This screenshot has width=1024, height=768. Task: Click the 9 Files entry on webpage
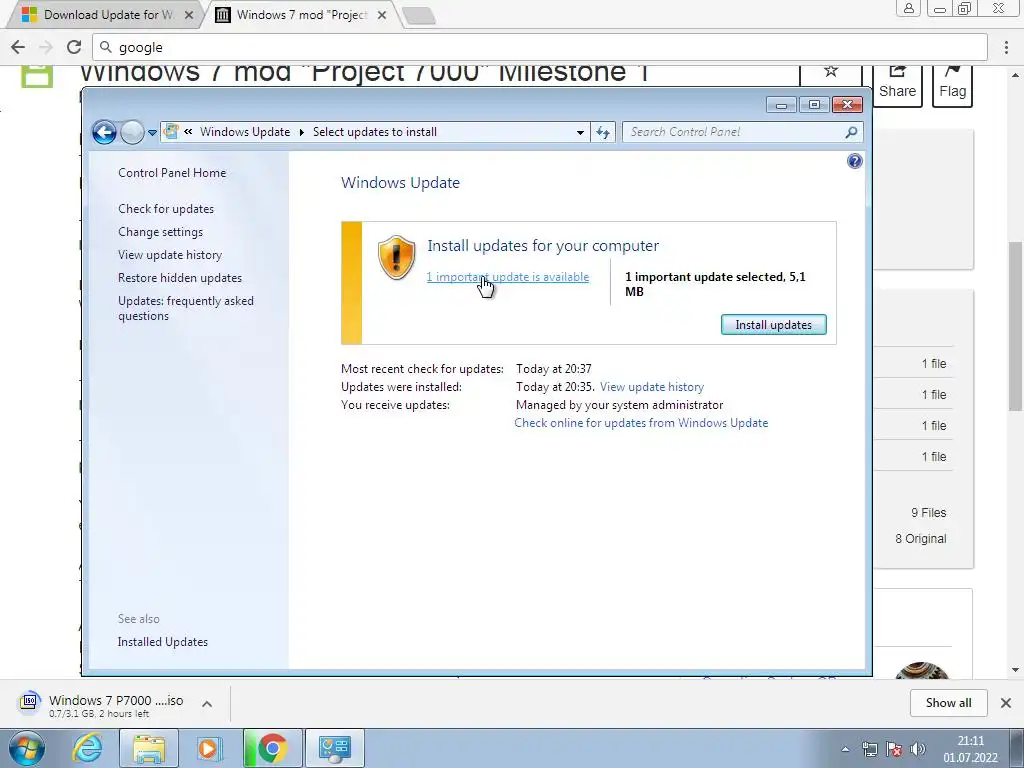[928, 513]
